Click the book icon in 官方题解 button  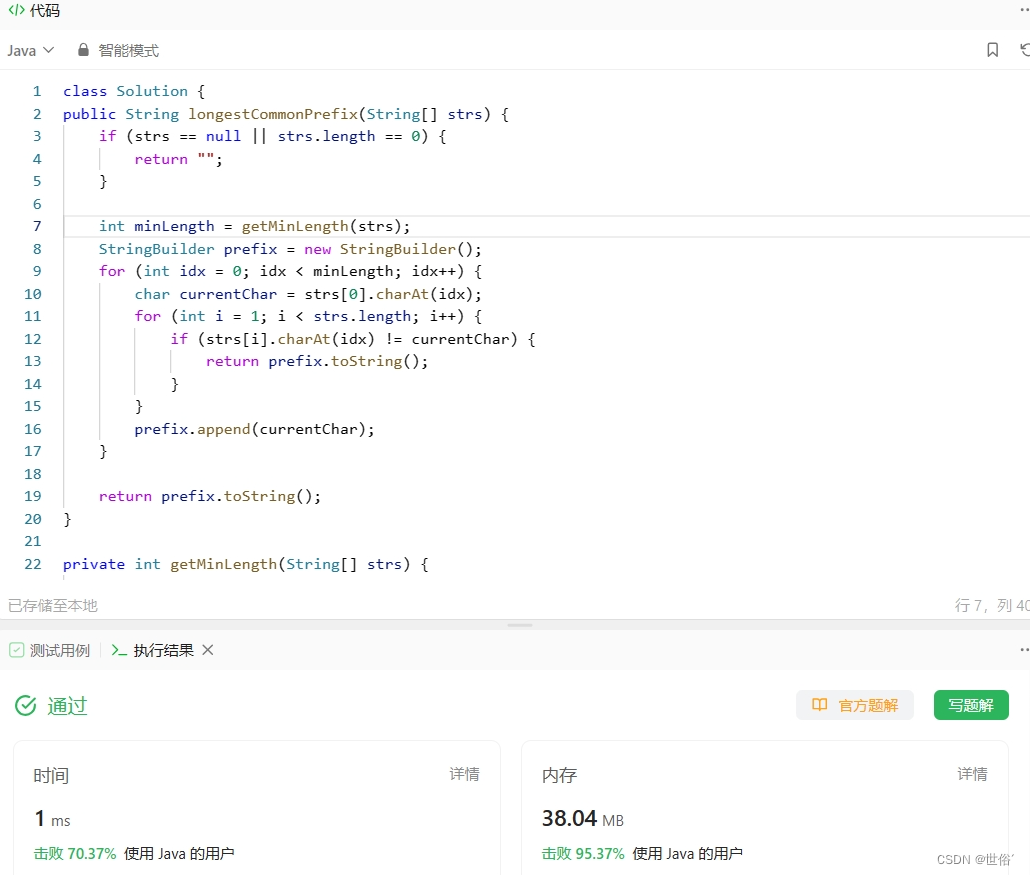coord(819,705)
